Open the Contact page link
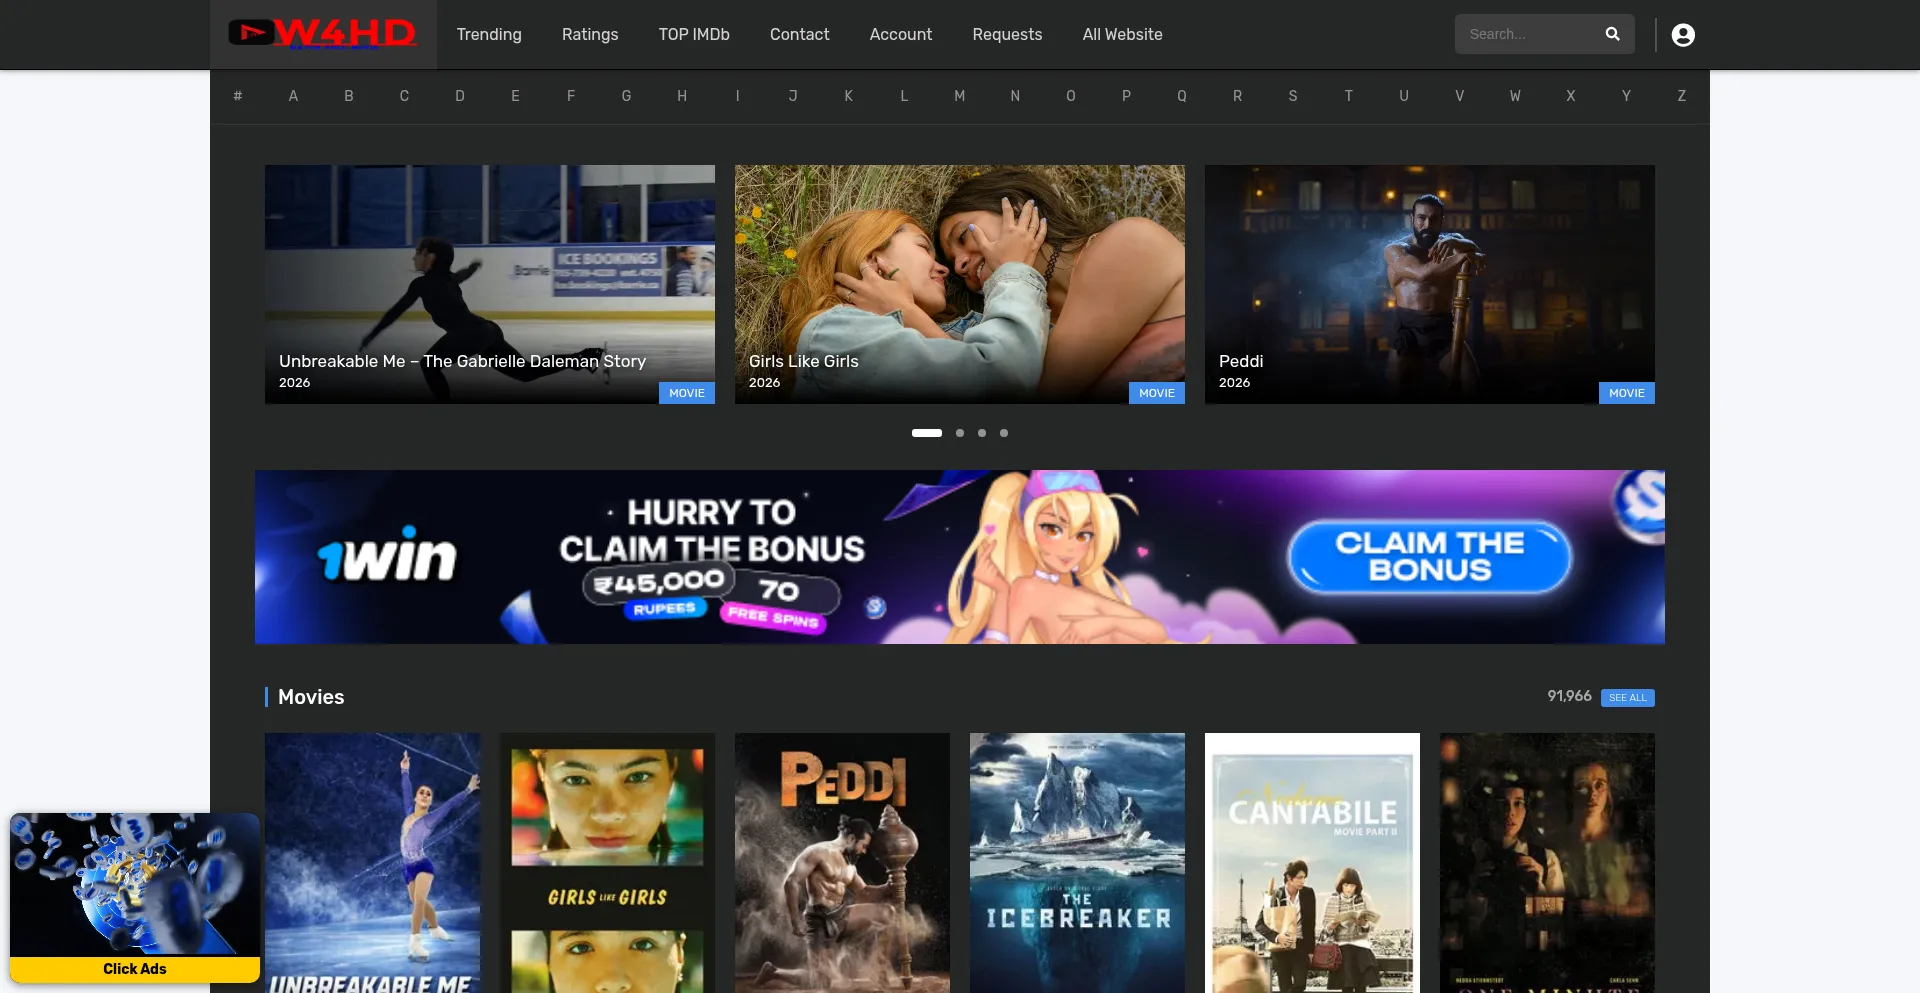1920x993 pixels. pos(799,34)
